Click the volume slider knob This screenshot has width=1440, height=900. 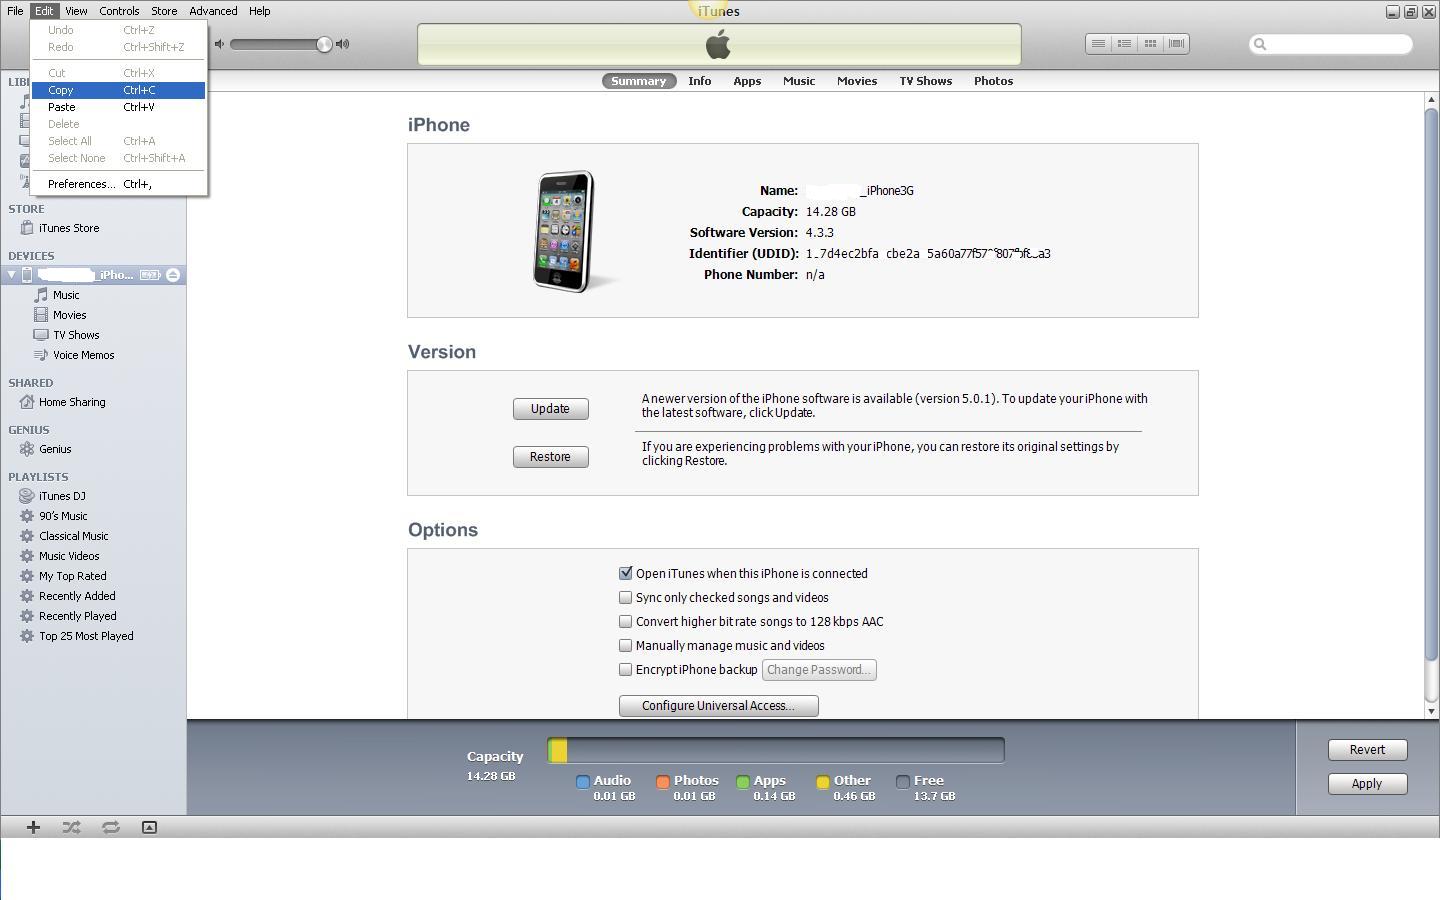tap(324, 44)
